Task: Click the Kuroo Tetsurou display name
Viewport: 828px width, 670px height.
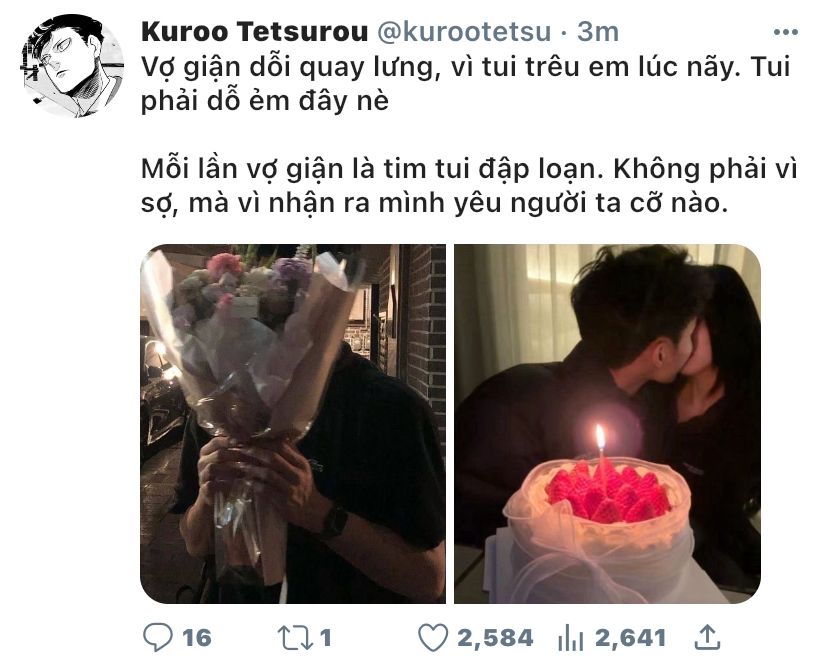Action: [x=255, y=32]
